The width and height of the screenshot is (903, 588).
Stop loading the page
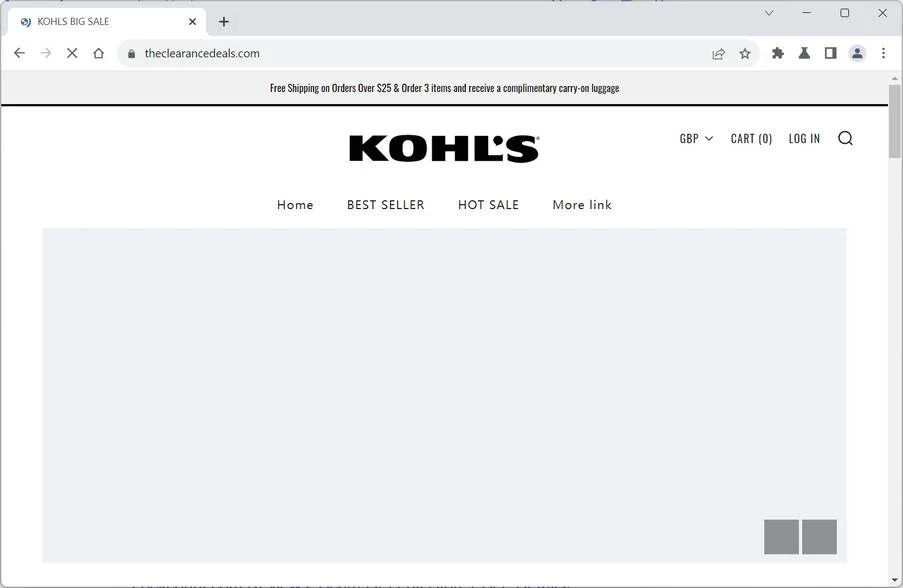pyautogui.click(x=72, y=54)
